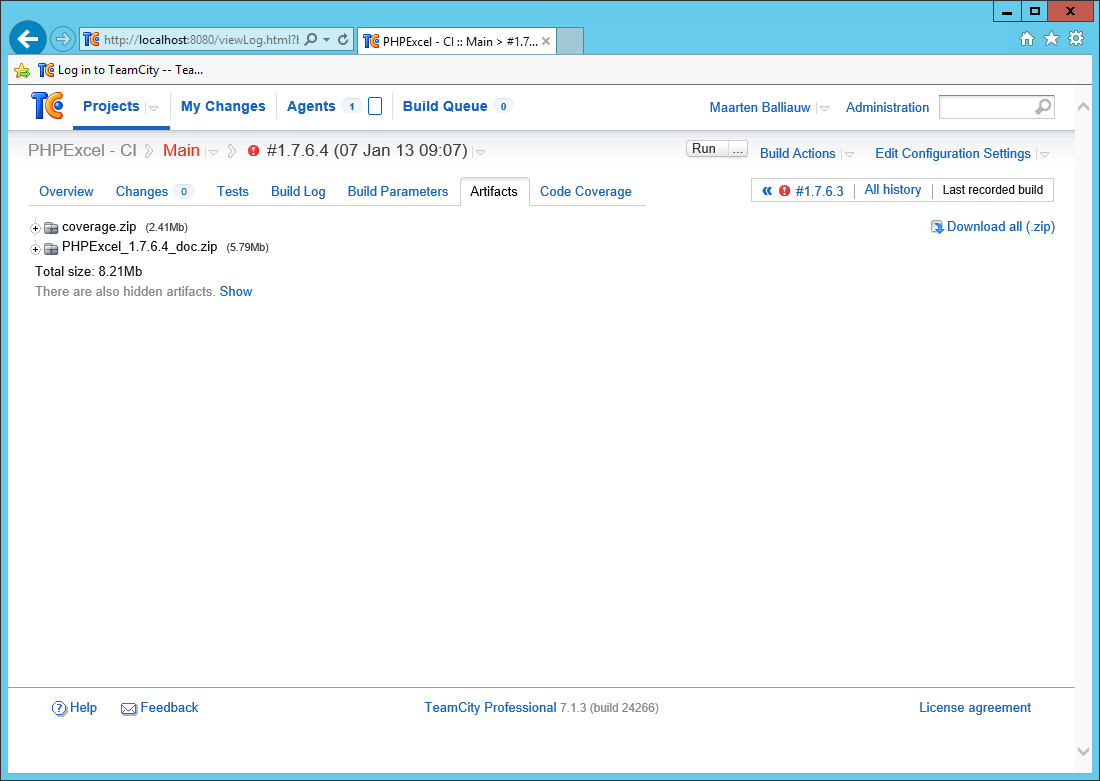Click the TeamCity search input field
The height and width of the screenshot is (781, 1100).
pos(985,107)
